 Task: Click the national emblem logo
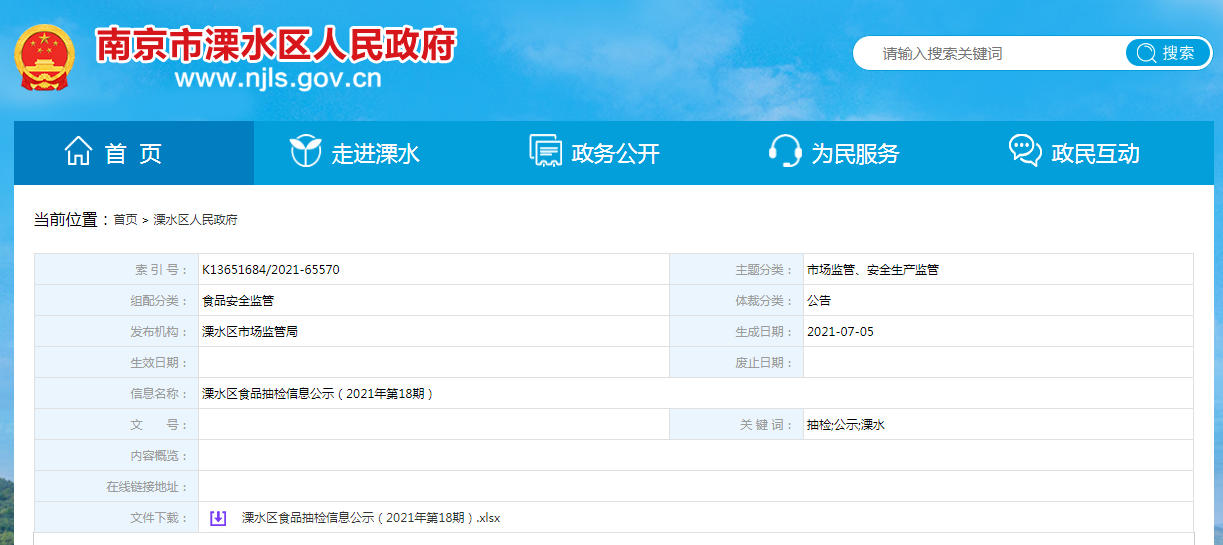pyautogui.click(x=45, y=57)
